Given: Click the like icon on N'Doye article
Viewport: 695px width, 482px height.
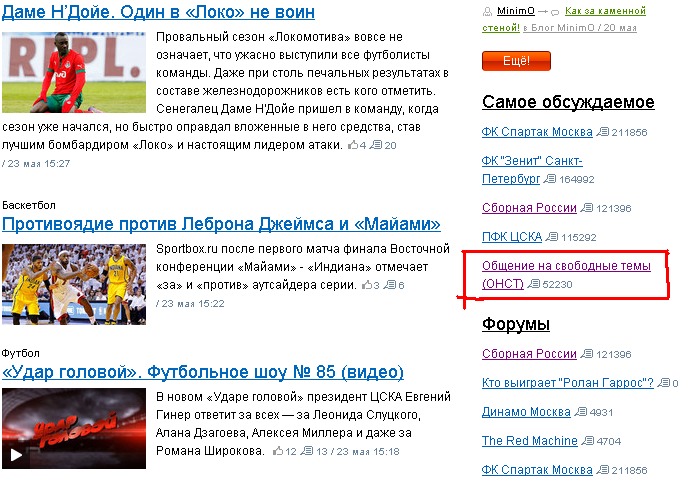Looking at the screenshot, I should tap(353, 145).
